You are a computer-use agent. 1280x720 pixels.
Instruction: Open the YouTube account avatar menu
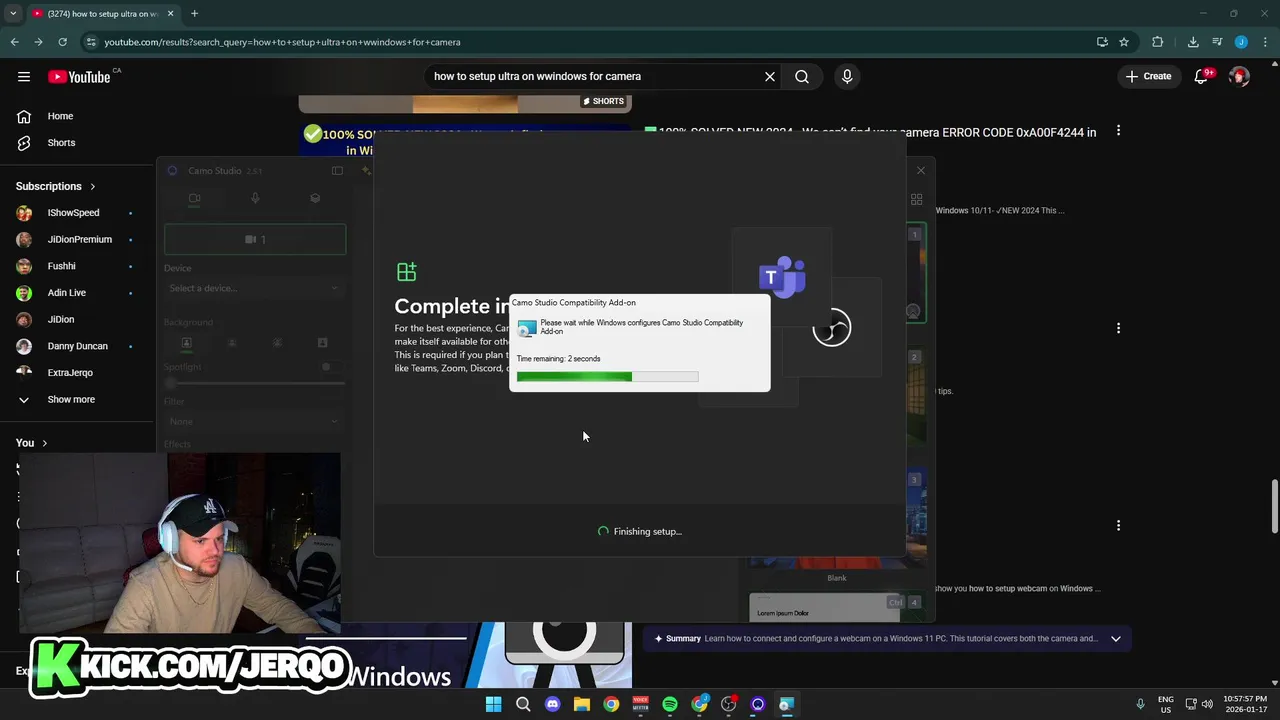tap(1240, 76)
